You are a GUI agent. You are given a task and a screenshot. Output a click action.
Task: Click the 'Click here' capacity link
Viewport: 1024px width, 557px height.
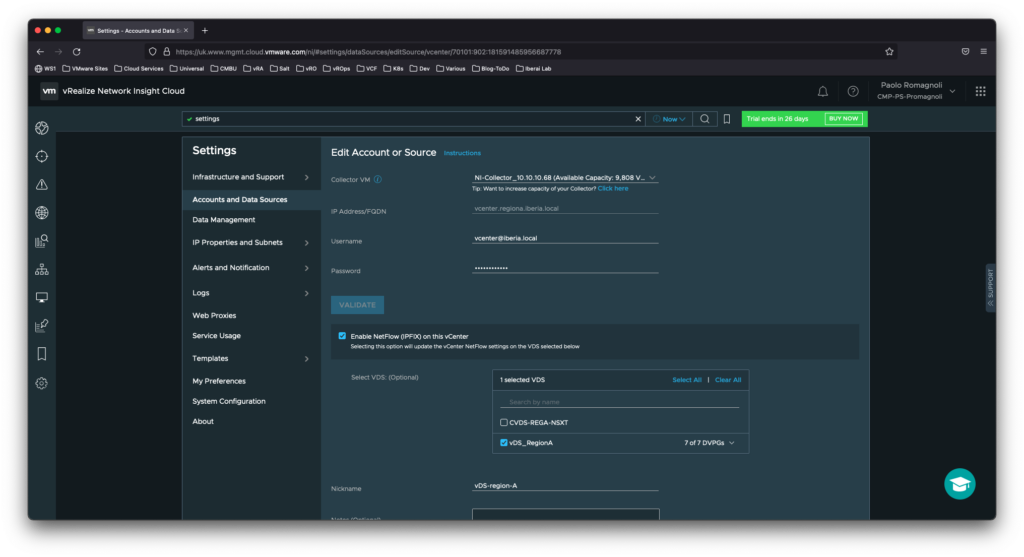(613, 189)
